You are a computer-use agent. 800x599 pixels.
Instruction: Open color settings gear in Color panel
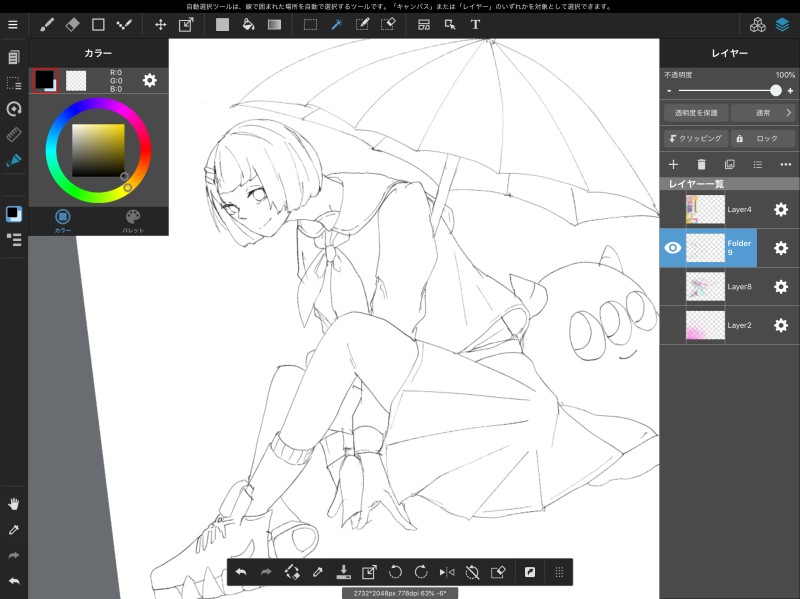point(149,80)
